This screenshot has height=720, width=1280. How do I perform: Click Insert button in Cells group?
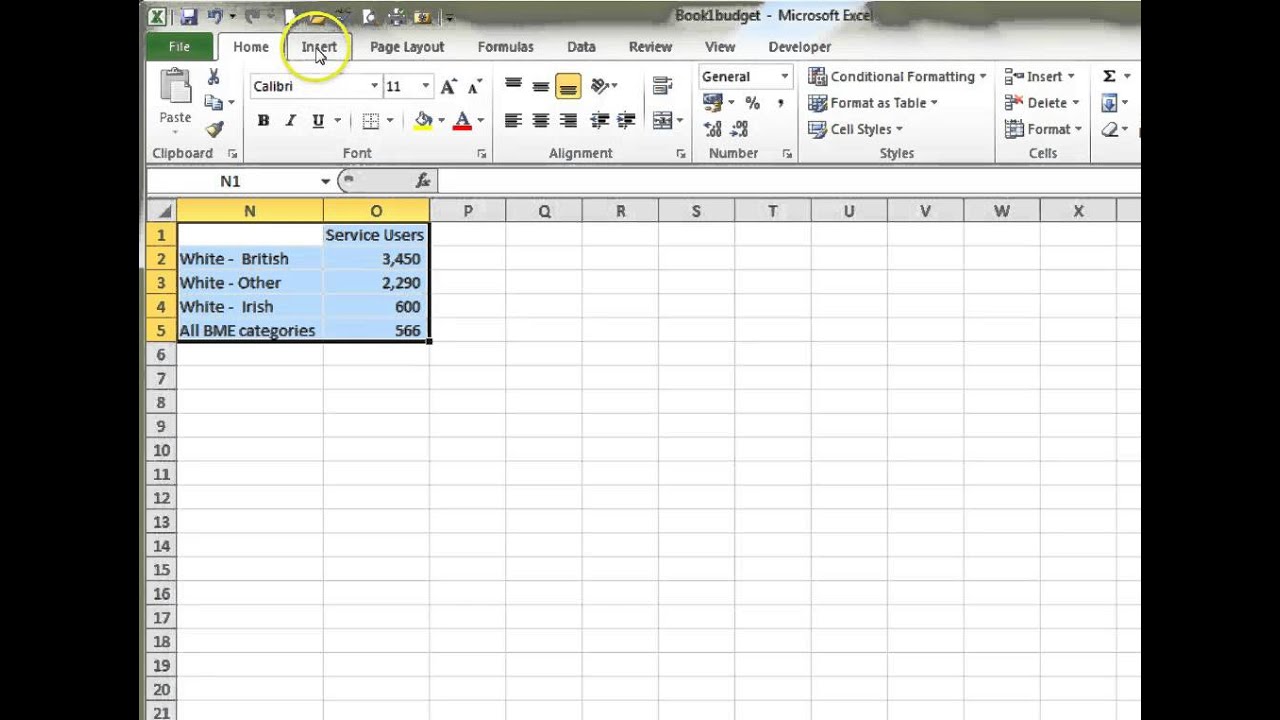coord(1039,76)
